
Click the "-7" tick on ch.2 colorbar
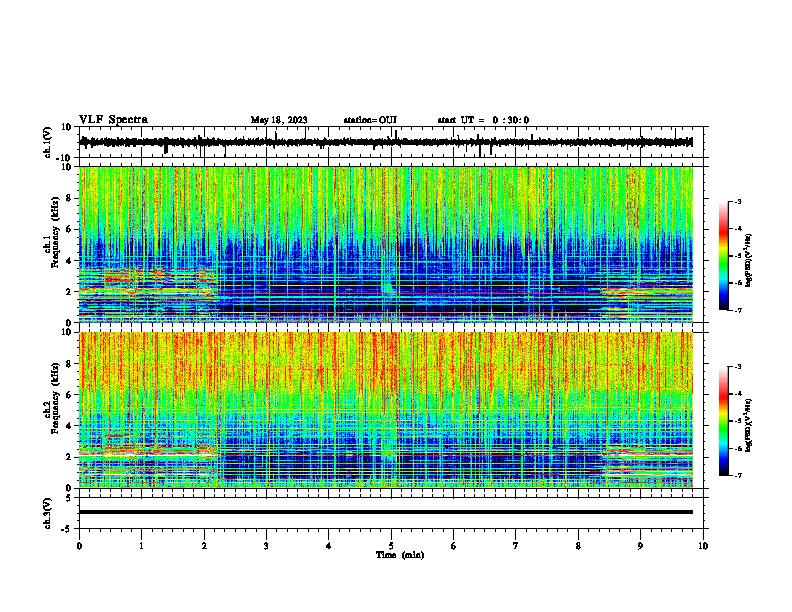pos(738,475)
